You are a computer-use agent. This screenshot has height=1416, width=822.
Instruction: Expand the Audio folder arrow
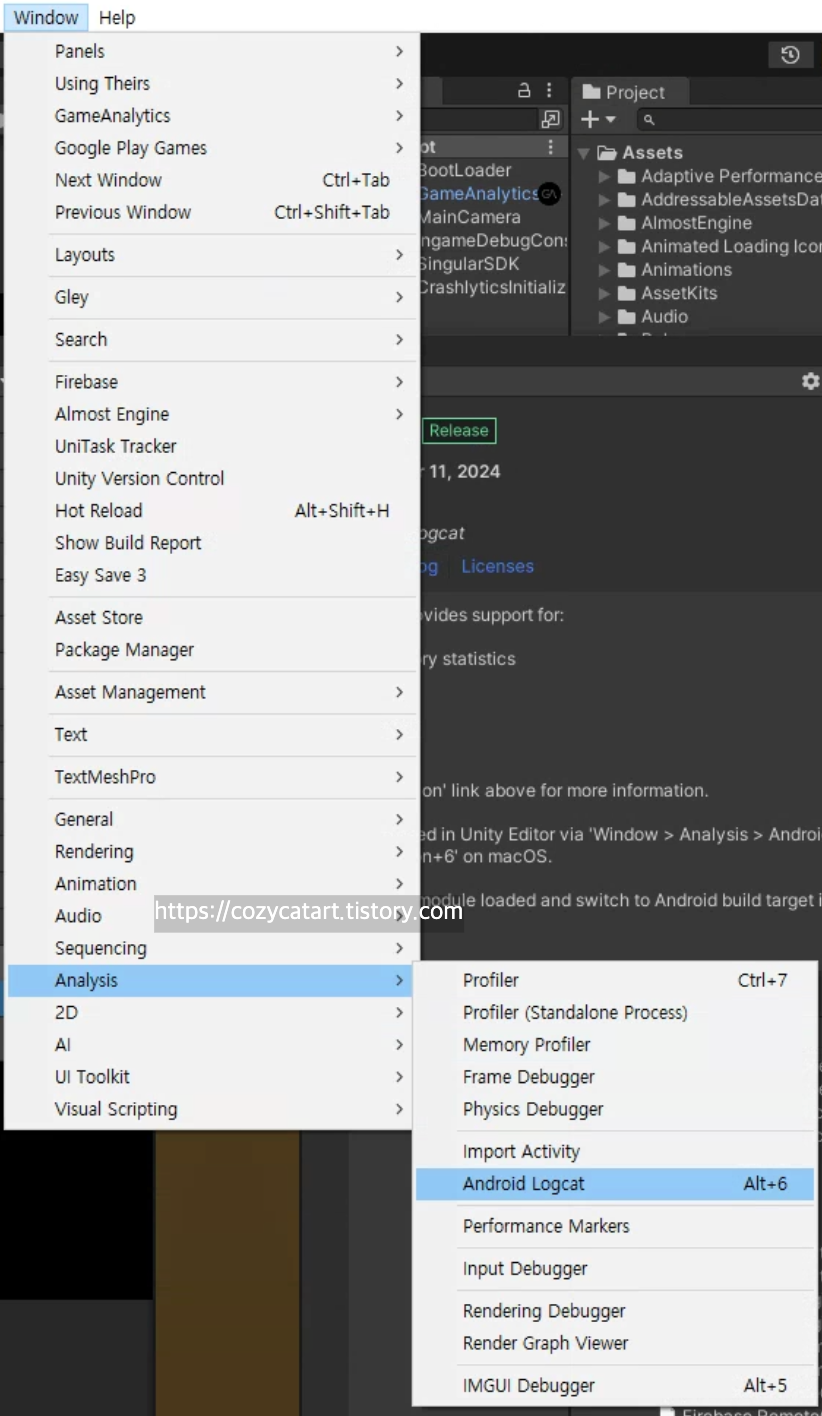tap(604, 317)
